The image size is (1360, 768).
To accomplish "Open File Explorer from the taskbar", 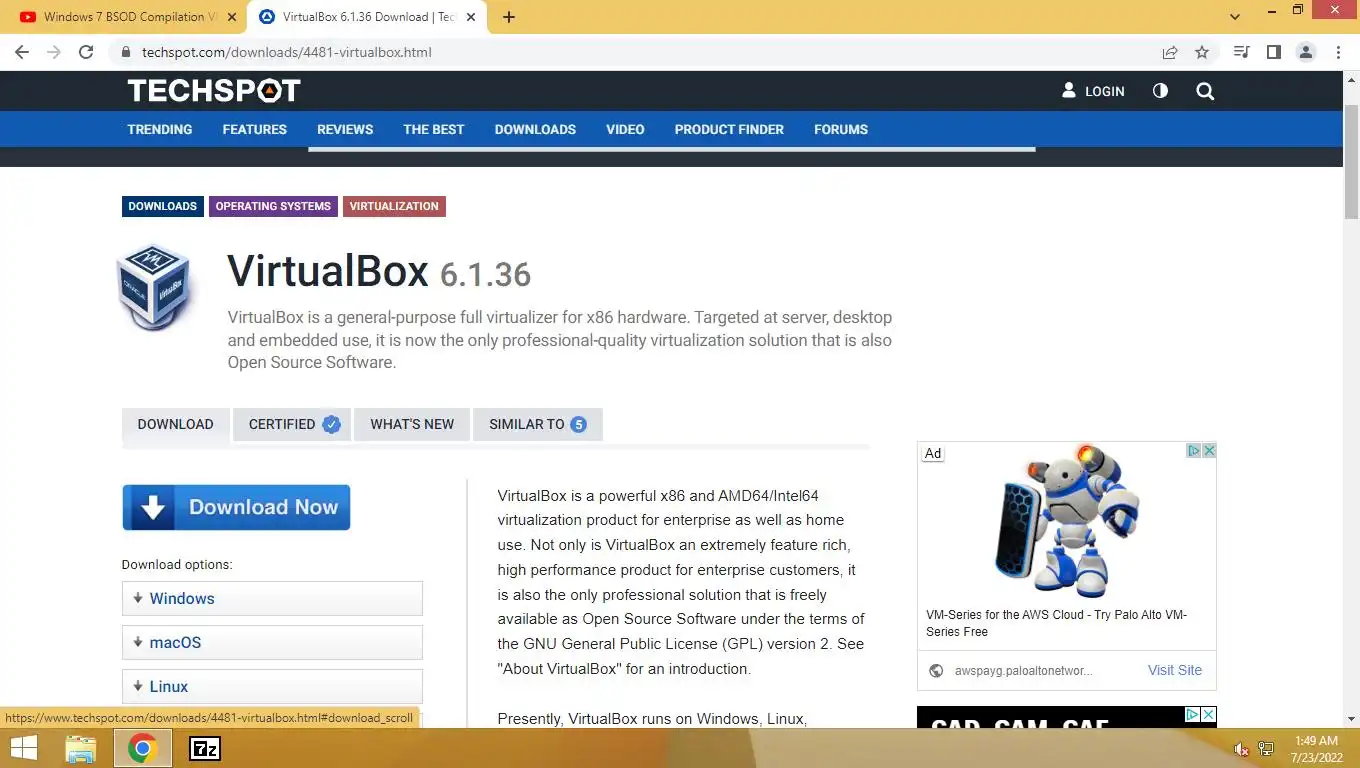I will click(80, 749).
